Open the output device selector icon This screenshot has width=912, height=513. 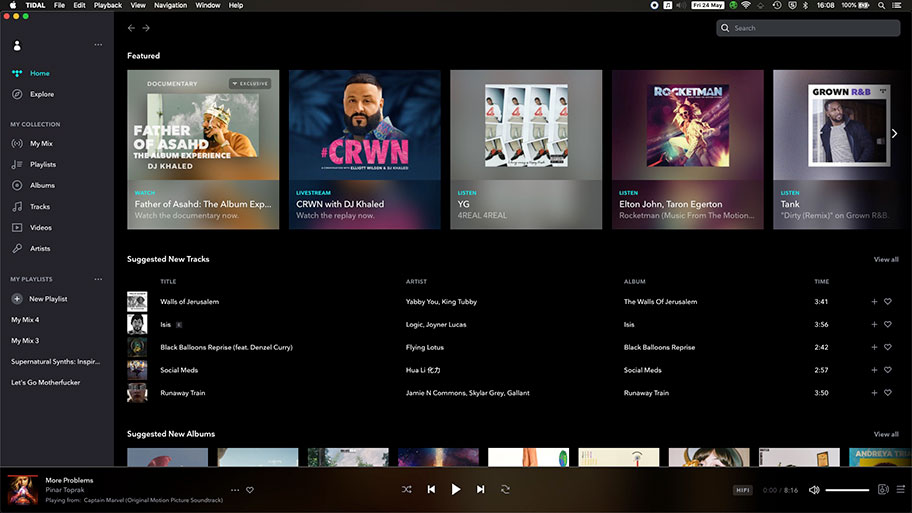point(883,490)
